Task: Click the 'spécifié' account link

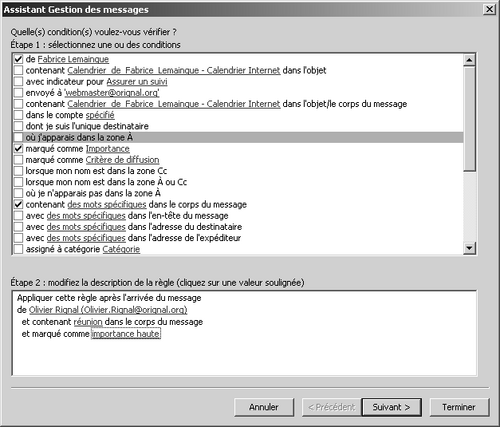Action: [100, 115]
